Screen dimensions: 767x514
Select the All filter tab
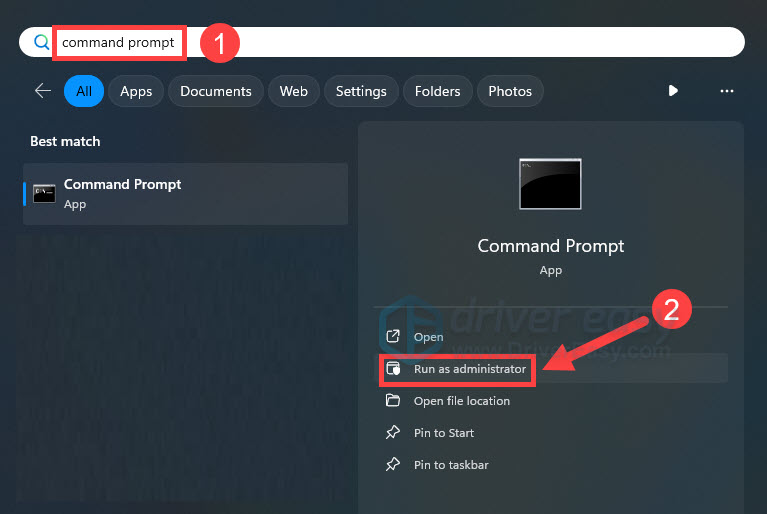pos(84,91)
